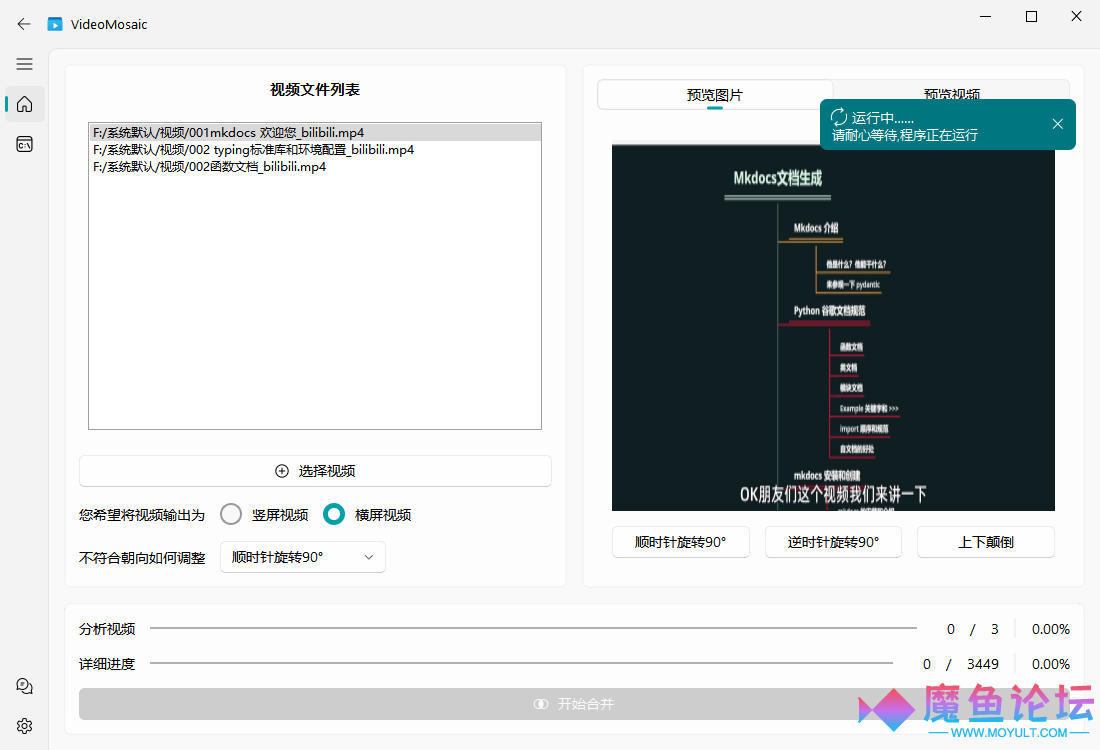Click the 分析视频 progress bar
Screen dimensions: 1100x750
coord(533,628)
